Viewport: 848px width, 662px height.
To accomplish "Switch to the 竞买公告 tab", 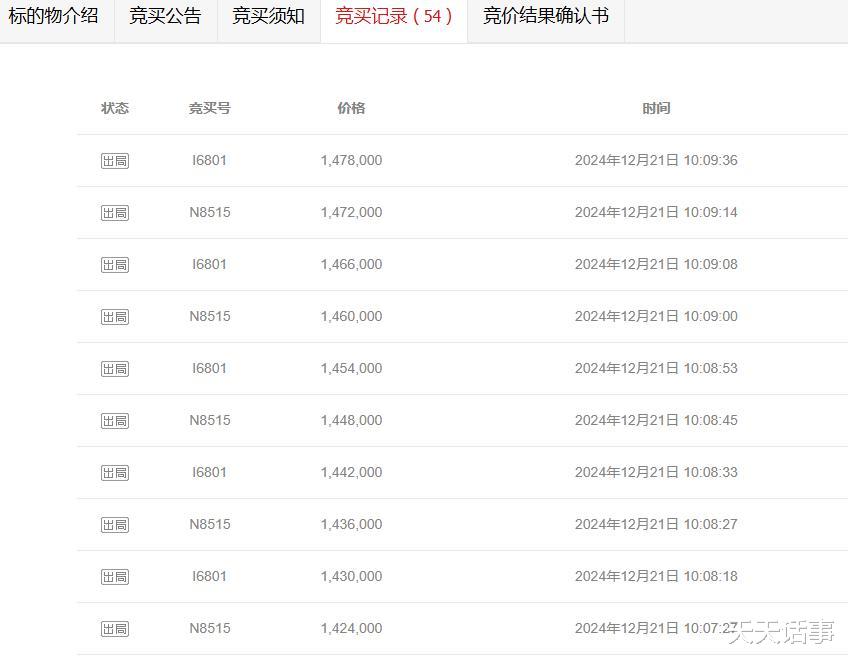I will point(165,16).
